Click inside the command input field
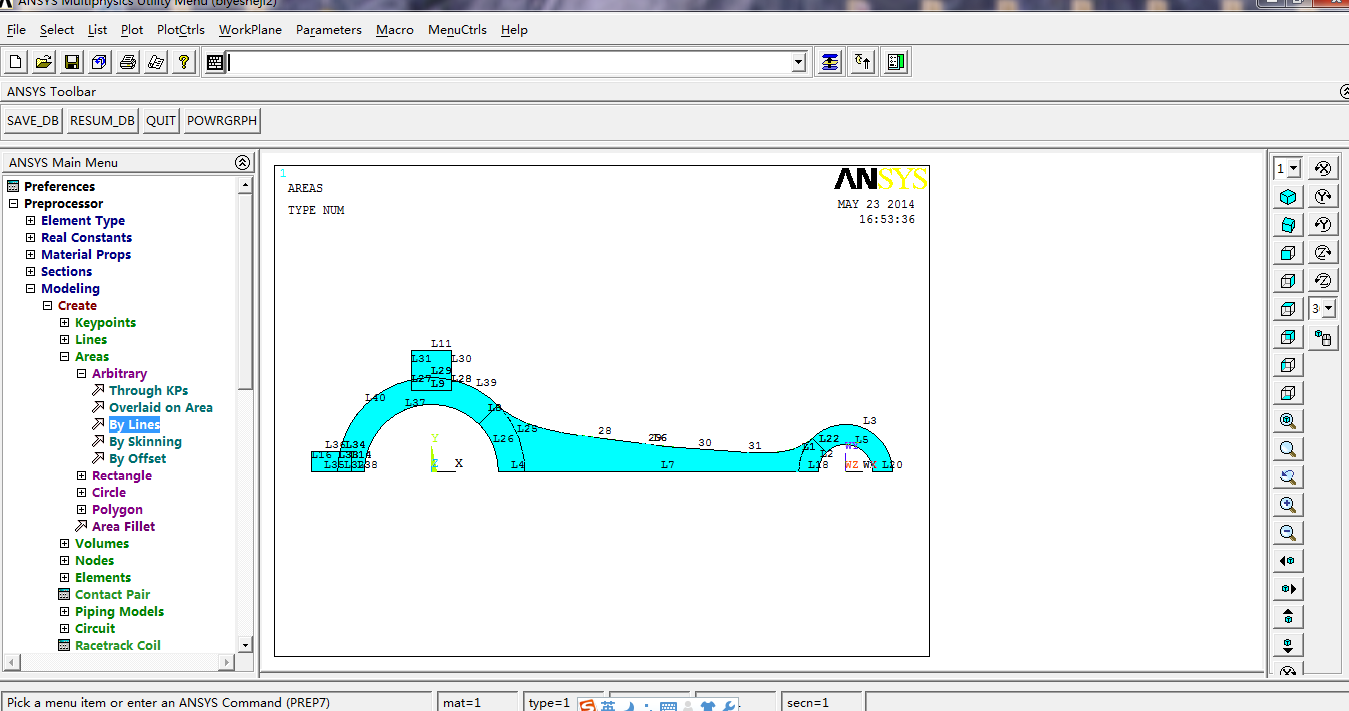The height and width of the screenshot is (711, 1349). point(510,62)
